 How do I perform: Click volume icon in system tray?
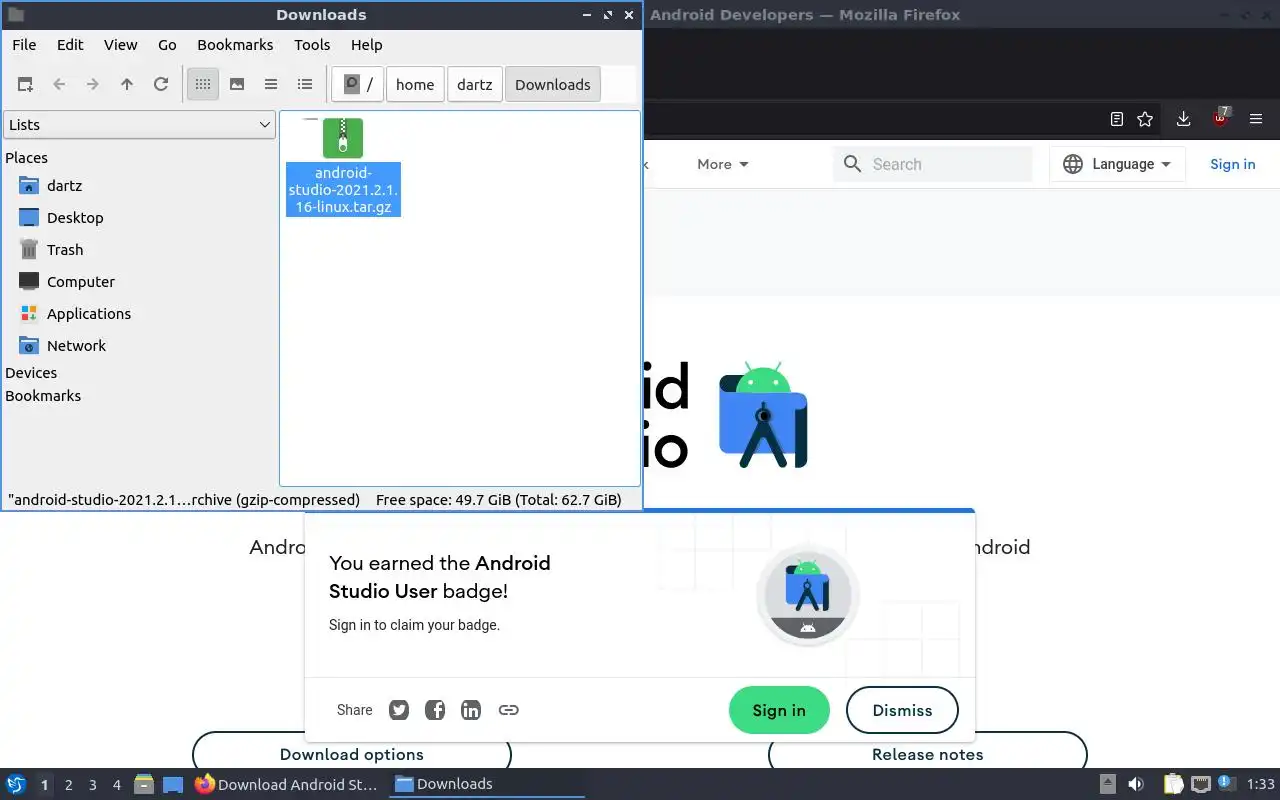click(1136, 784)
